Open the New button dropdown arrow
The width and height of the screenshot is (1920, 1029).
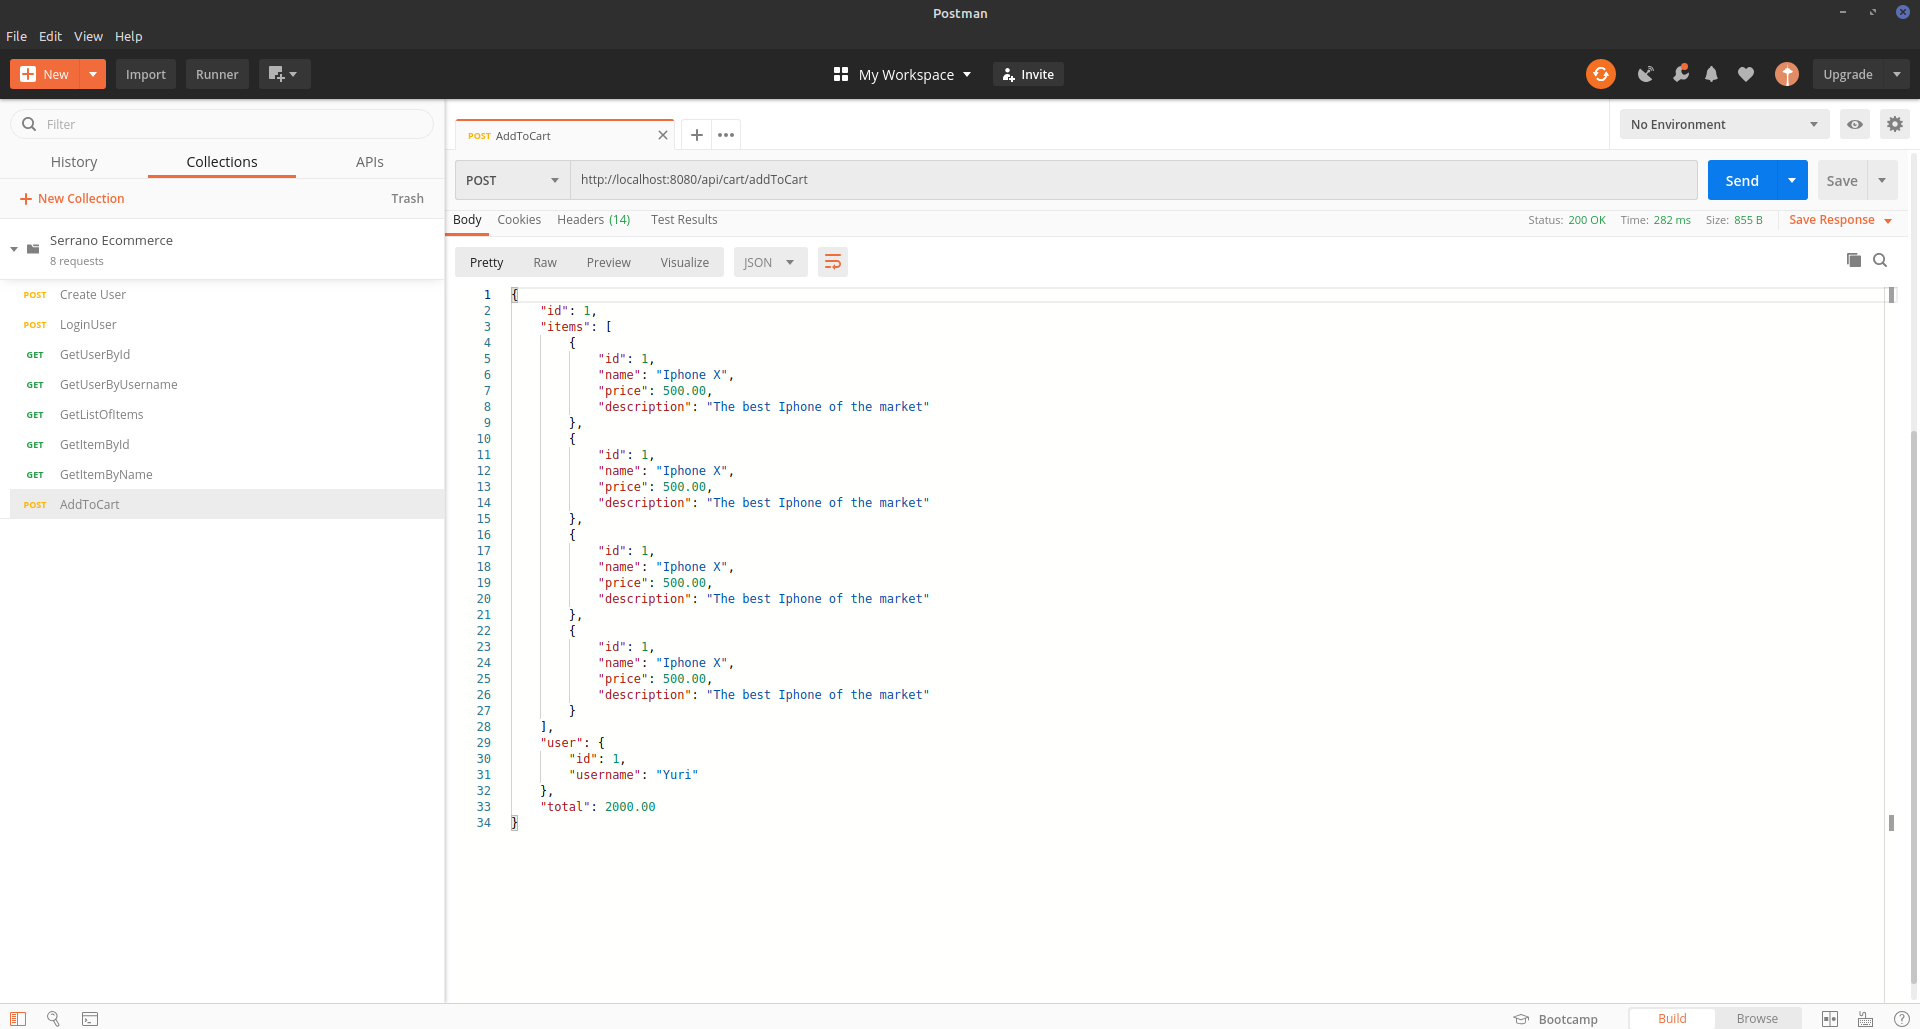[x=93, y=74]
